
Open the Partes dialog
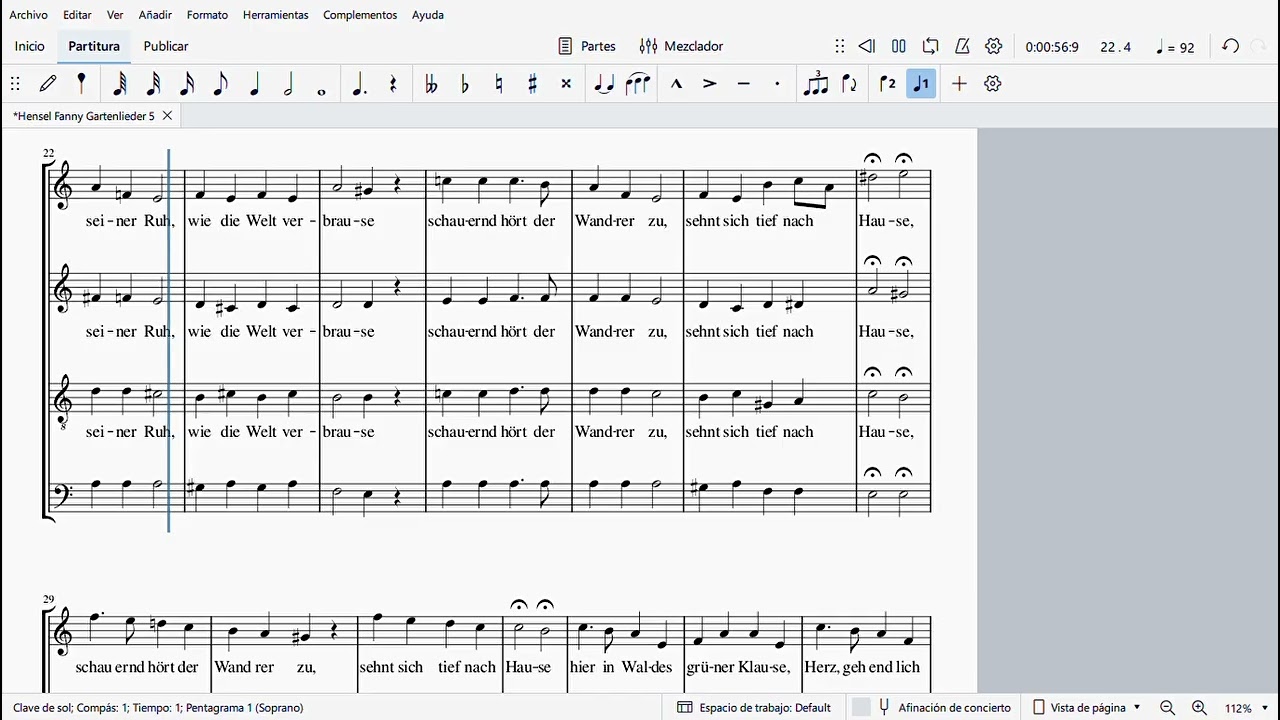pyautogui.click(x=587, y=46)
